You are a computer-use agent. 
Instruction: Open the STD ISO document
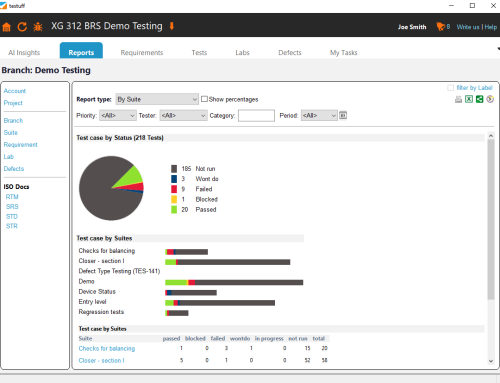pos(12,217)
